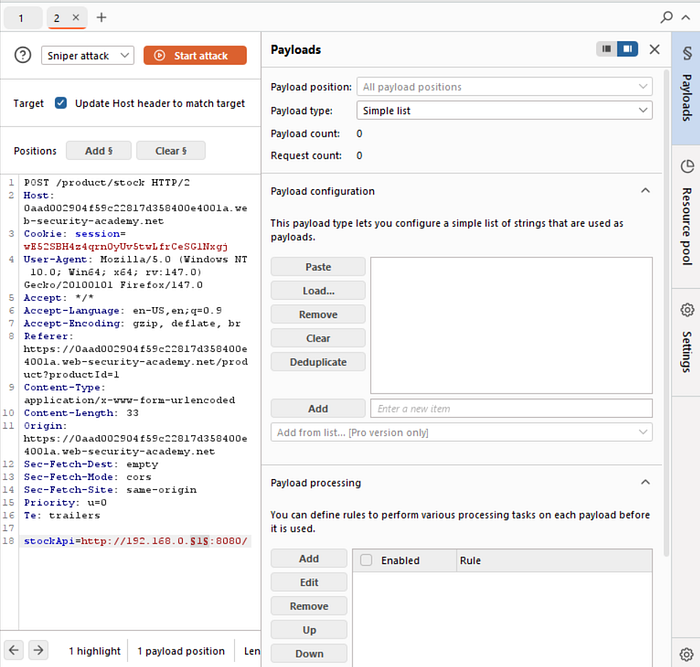700x667 pixels.
Task: Open the Sniper attack type dropdown
Action: [x=88, y=55]
